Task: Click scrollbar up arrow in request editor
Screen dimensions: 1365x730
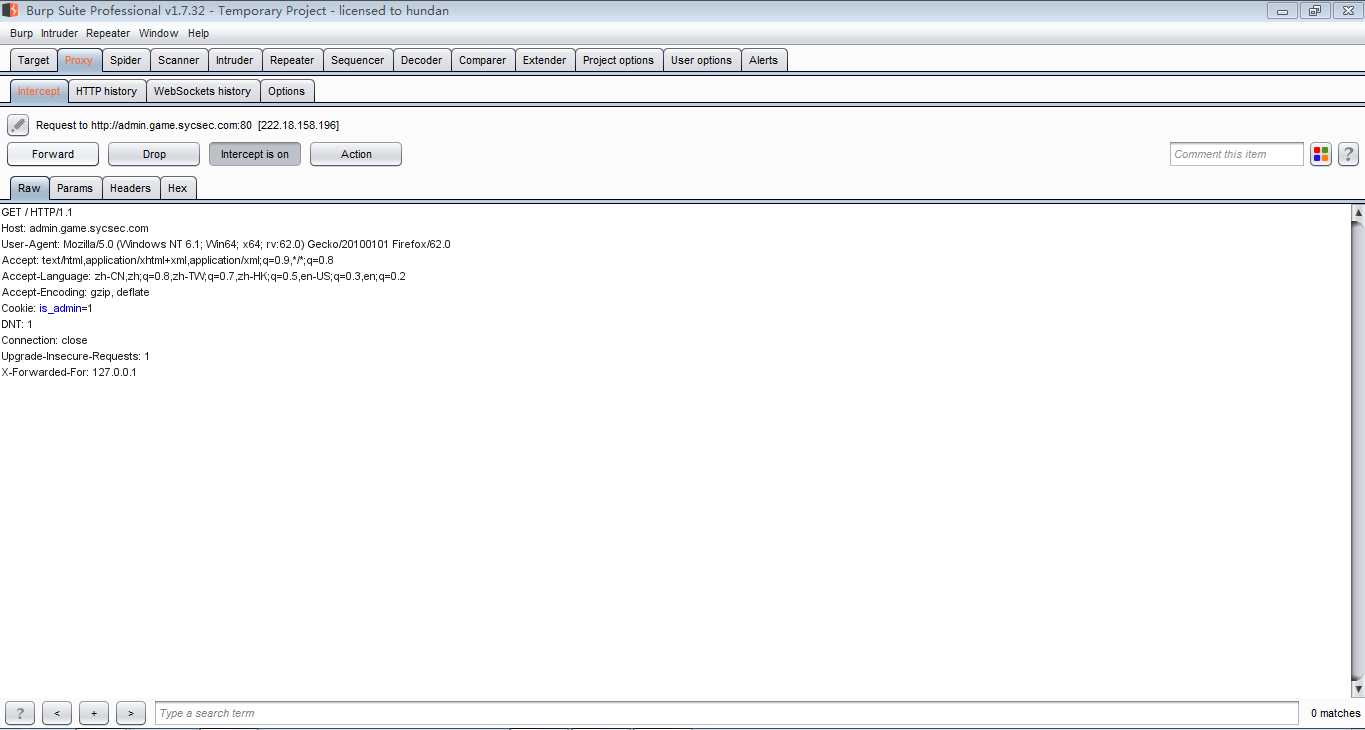Action: coord(1358,212)
